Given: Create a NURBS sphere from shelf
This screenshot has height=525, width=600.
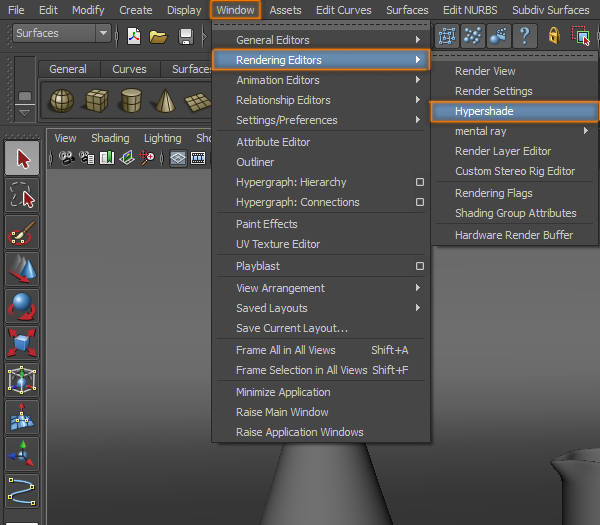Looking at the screenshot, I should [62, 102].
